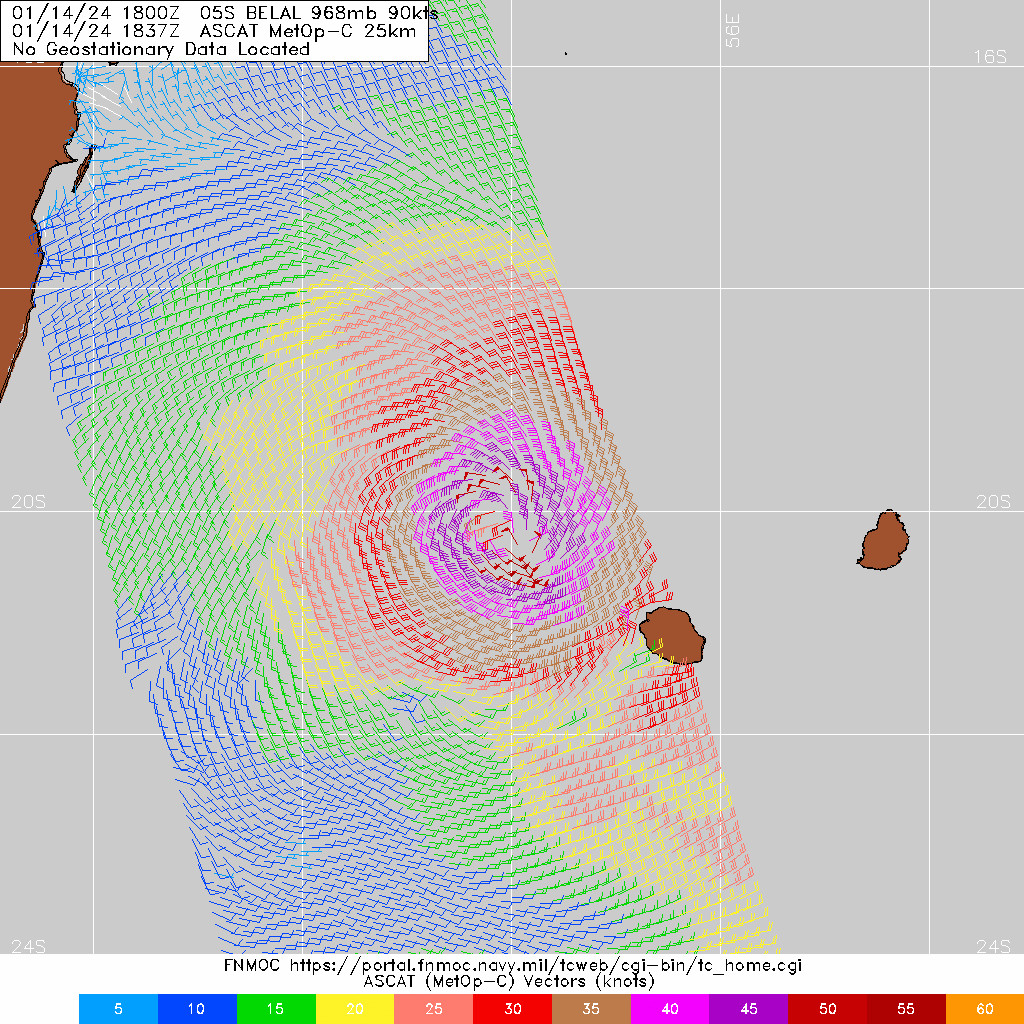The width and height of the screenshot is (1024, 1024).
Task: Click the 5 knots light blue swatch
Action: tap(118, 1008)
